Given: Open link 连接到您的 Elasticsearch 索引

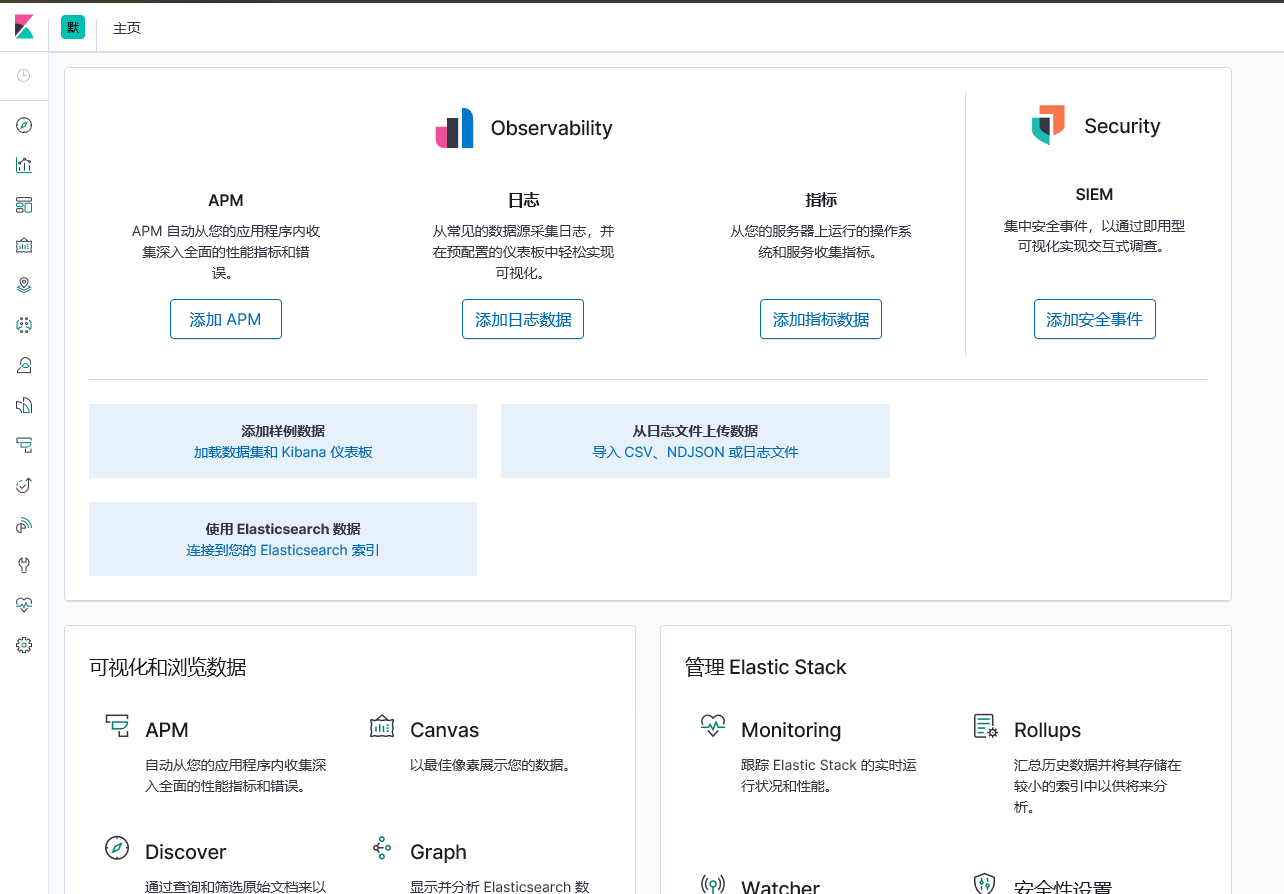Looking at the screenshot, I should 283,550.
